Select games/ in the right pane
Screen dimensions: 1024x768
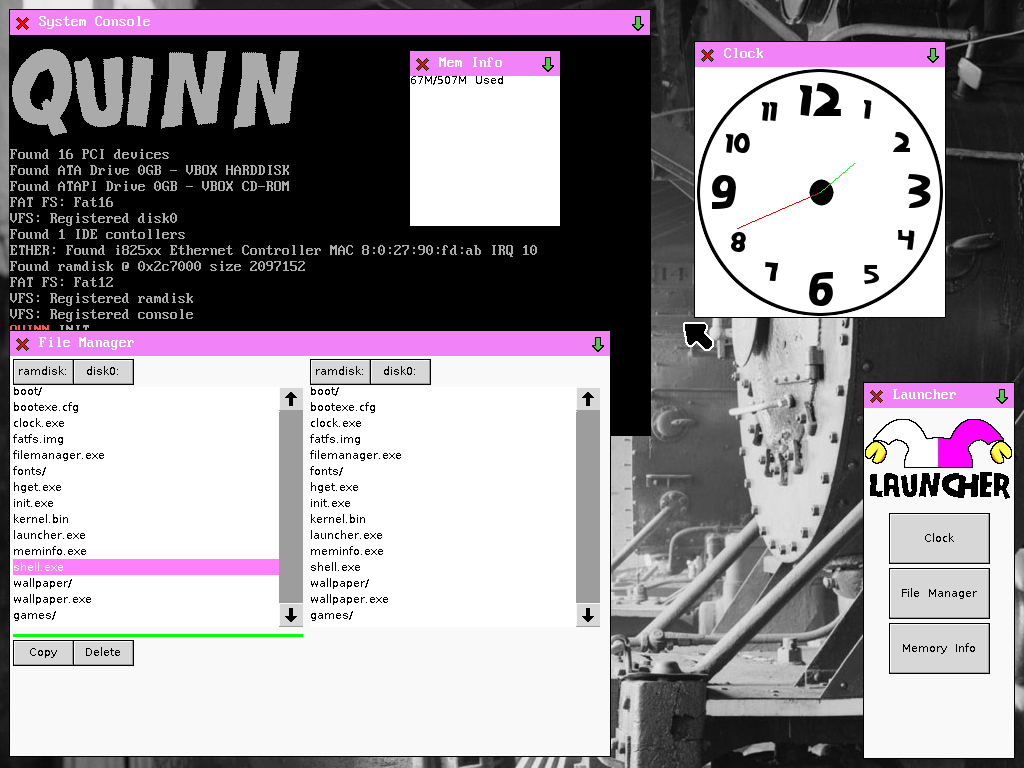[443, 615]
